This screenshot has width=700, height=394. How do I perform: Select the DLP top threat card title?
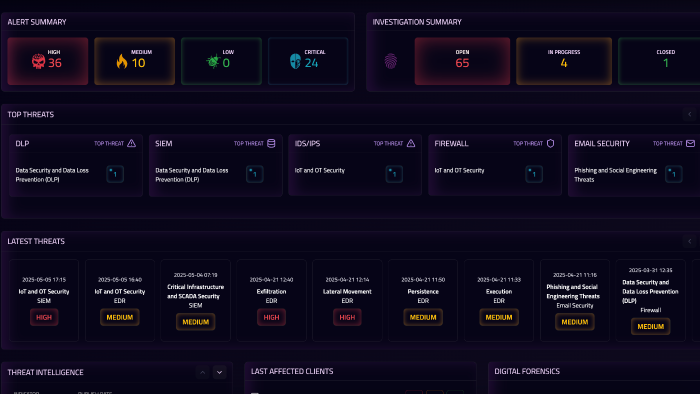22,144
